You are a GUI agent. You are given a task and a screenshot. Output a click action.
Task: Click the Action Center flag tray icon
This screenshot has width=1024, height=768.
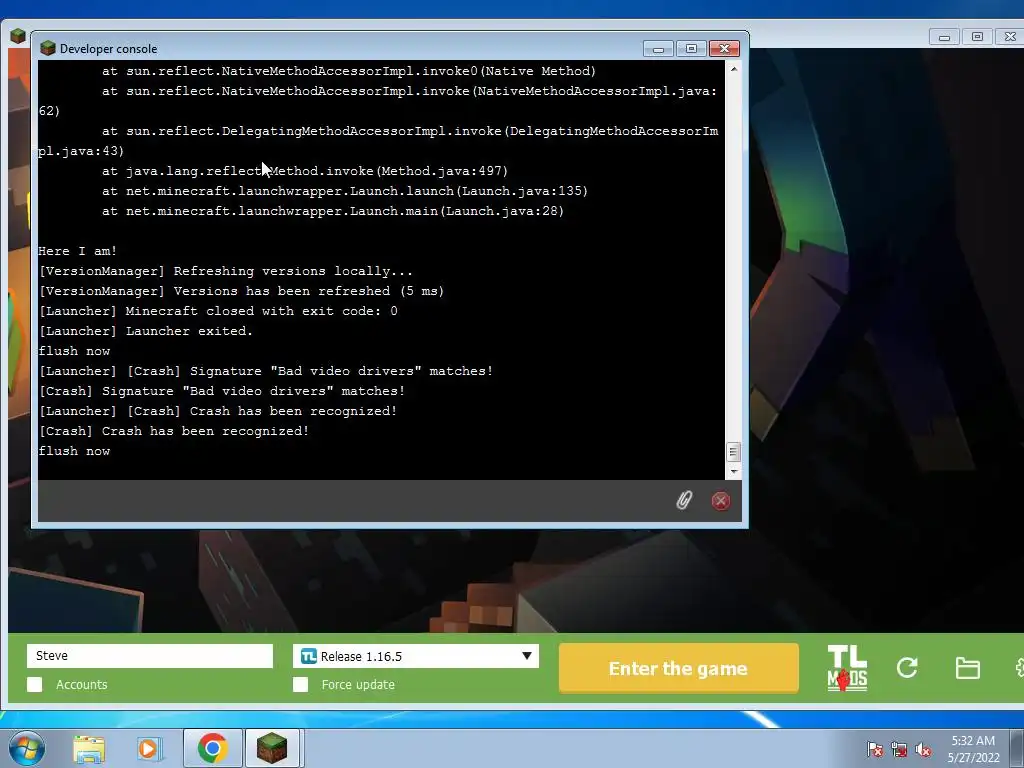coord(874,749)
